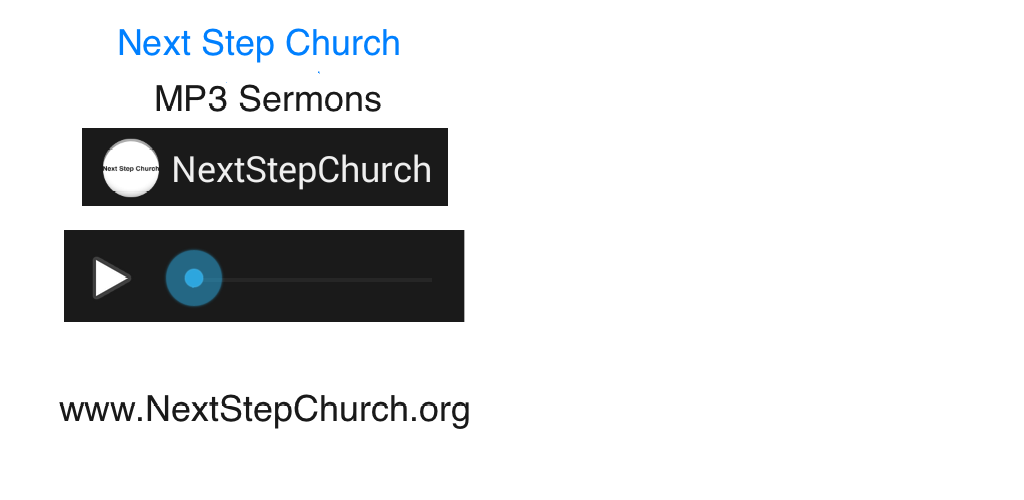Select the MP3 Sermons heading

coord(268,99)
